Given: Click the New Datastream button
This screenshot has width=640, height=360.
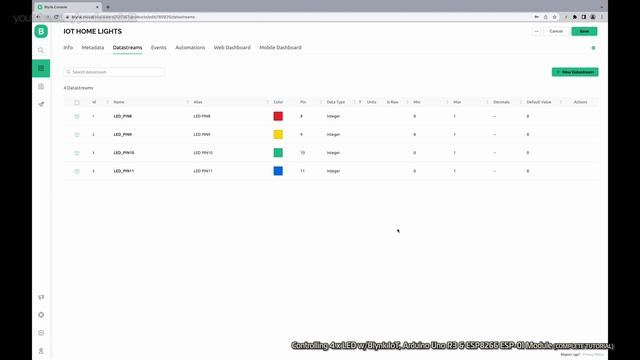Looking at the screenshot, I should pos(575,72).
